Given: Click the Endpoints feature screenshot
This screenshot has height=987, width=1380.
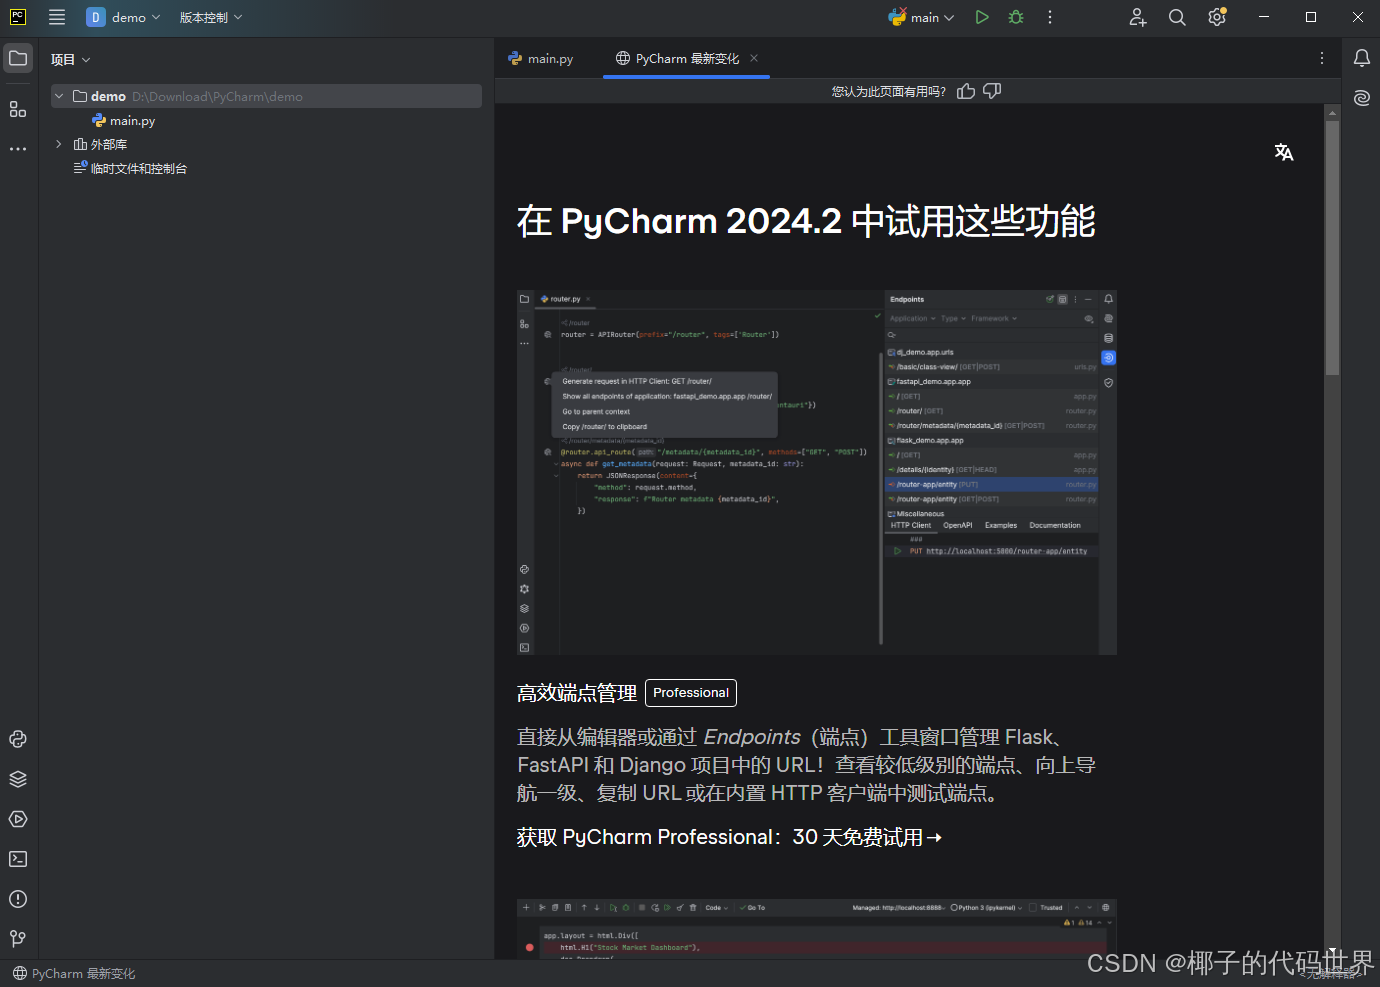Looking at the screenshot, I should click(x=817, y=473).
